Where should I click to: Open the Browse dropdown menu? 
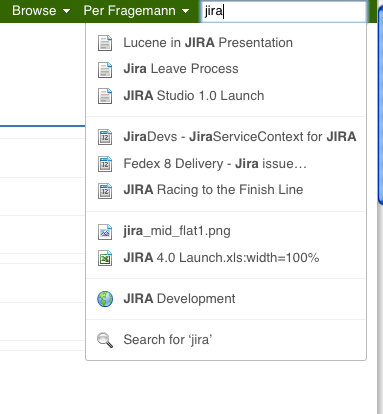41,11
